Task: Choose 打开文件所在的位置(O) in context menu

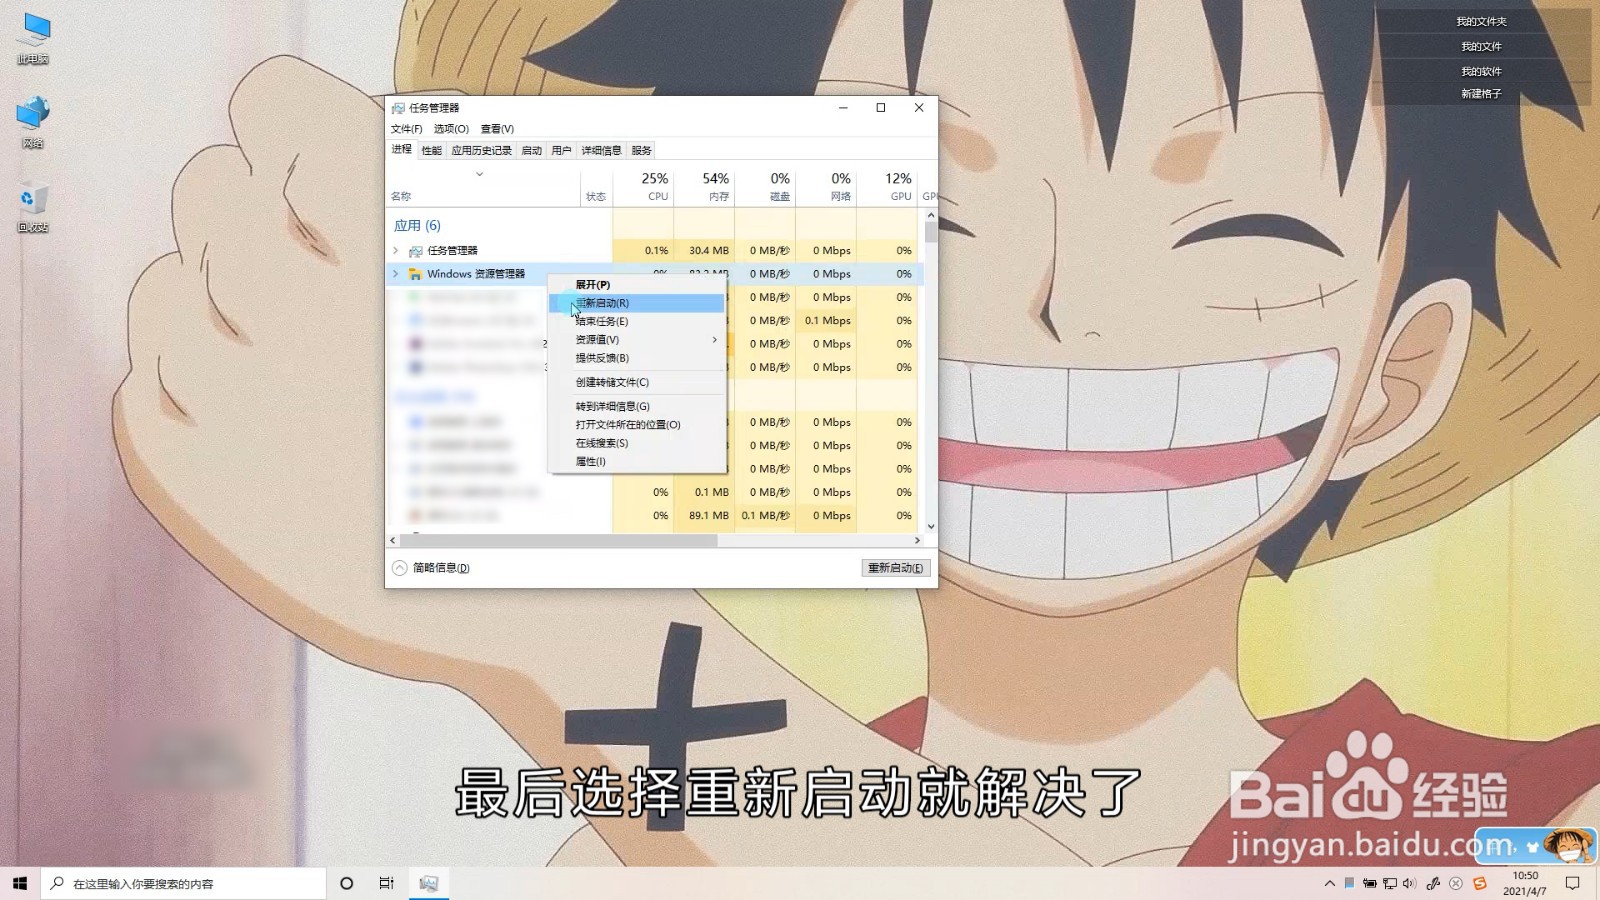Action: [x=636, y=425]
